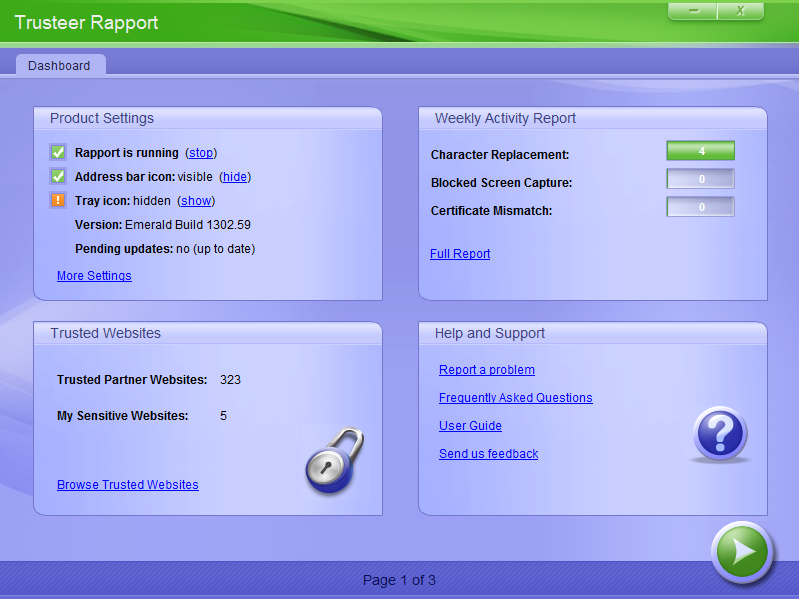799x599 pixels.
Task: Toggle the Address bar icon checkmark
Action: click(57, 177)
